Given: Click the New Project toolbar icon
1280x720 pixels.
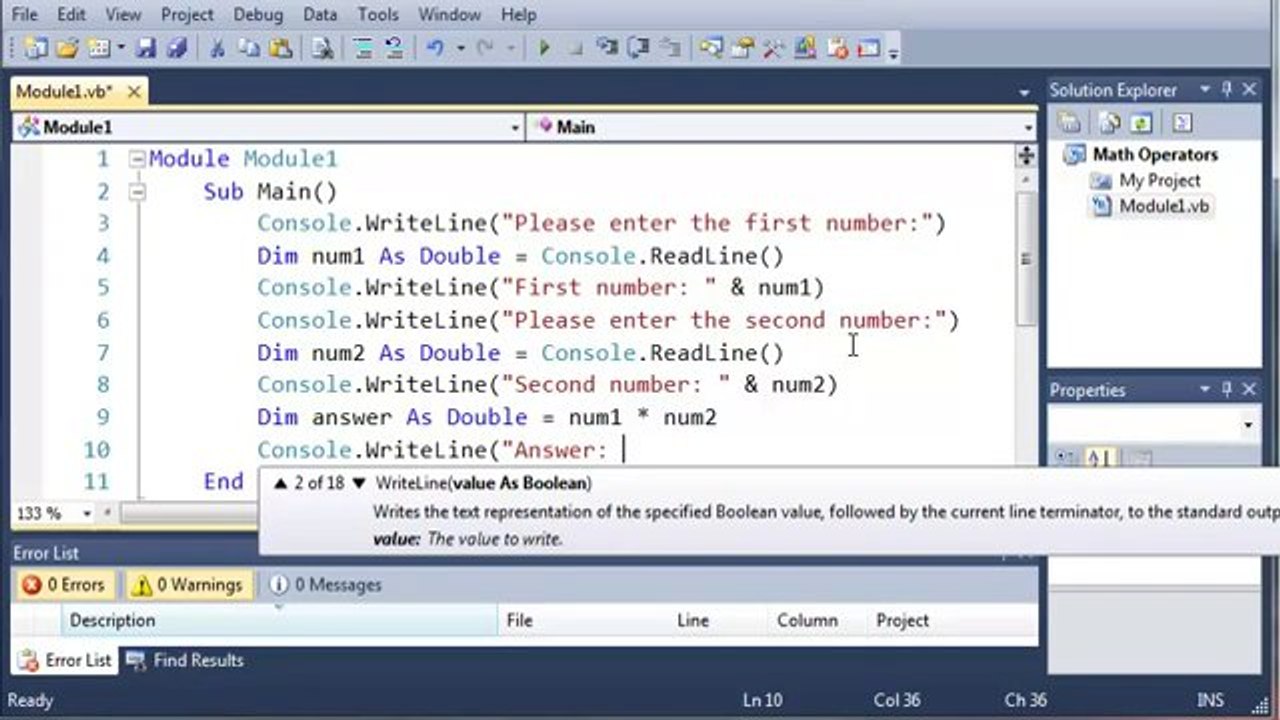Looking at the screenshot, I should pos(36,48).
